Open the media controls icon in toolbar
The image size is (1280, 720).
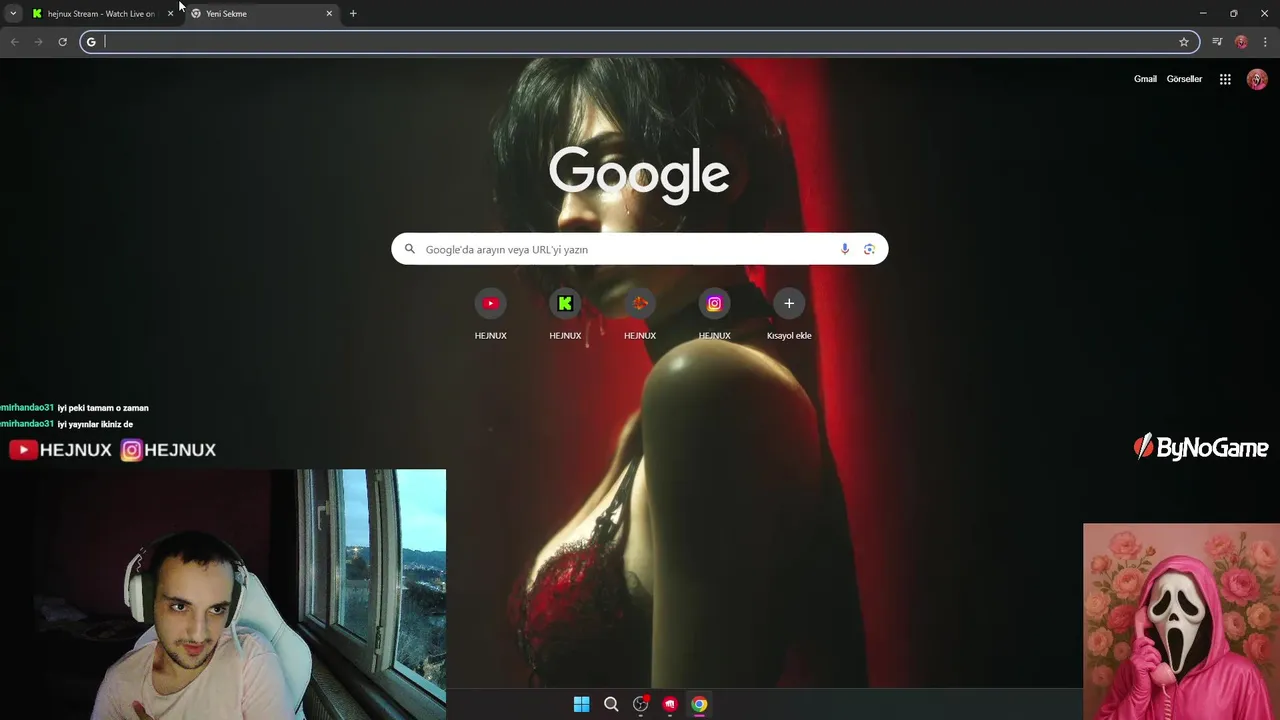click(1217, 42)
